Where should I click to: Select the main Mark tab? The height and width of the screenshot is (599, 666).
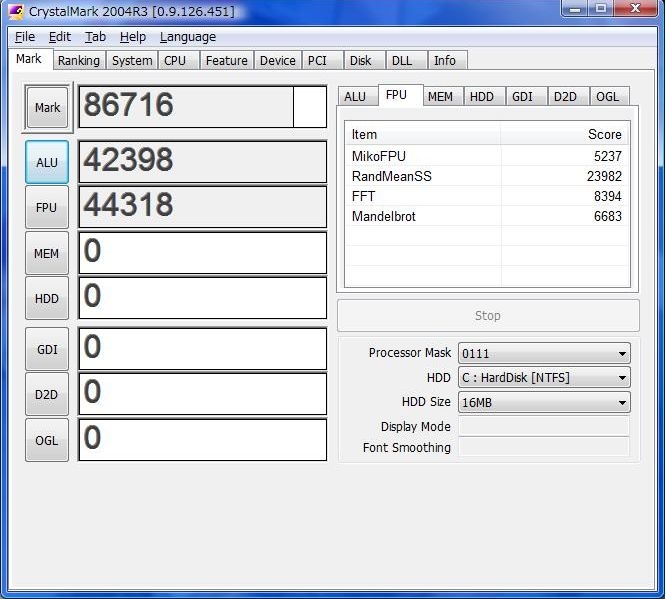pyautogui.click(x=29, y=59)
